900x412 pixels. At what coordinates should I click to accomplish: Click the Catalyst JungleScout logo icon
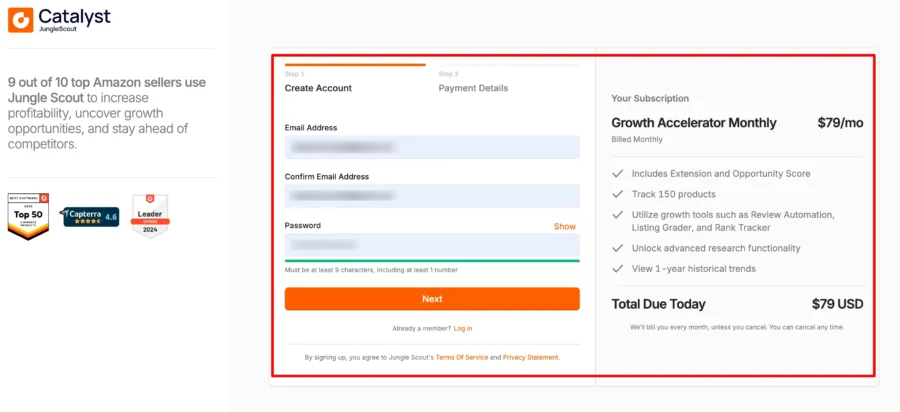pos(20,20)
